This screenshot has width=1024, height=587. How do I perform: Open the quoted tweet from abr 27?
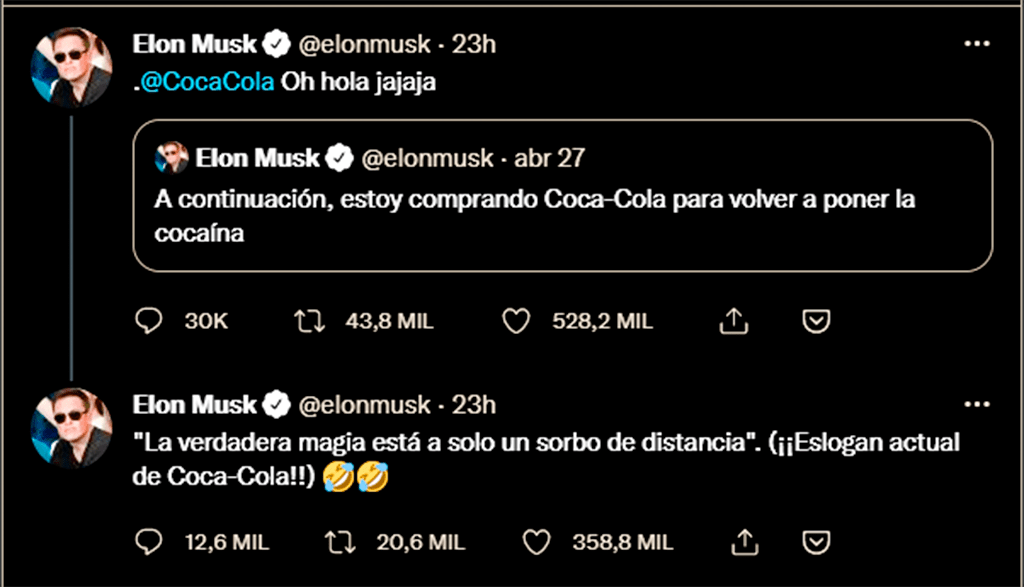point(562,213)
